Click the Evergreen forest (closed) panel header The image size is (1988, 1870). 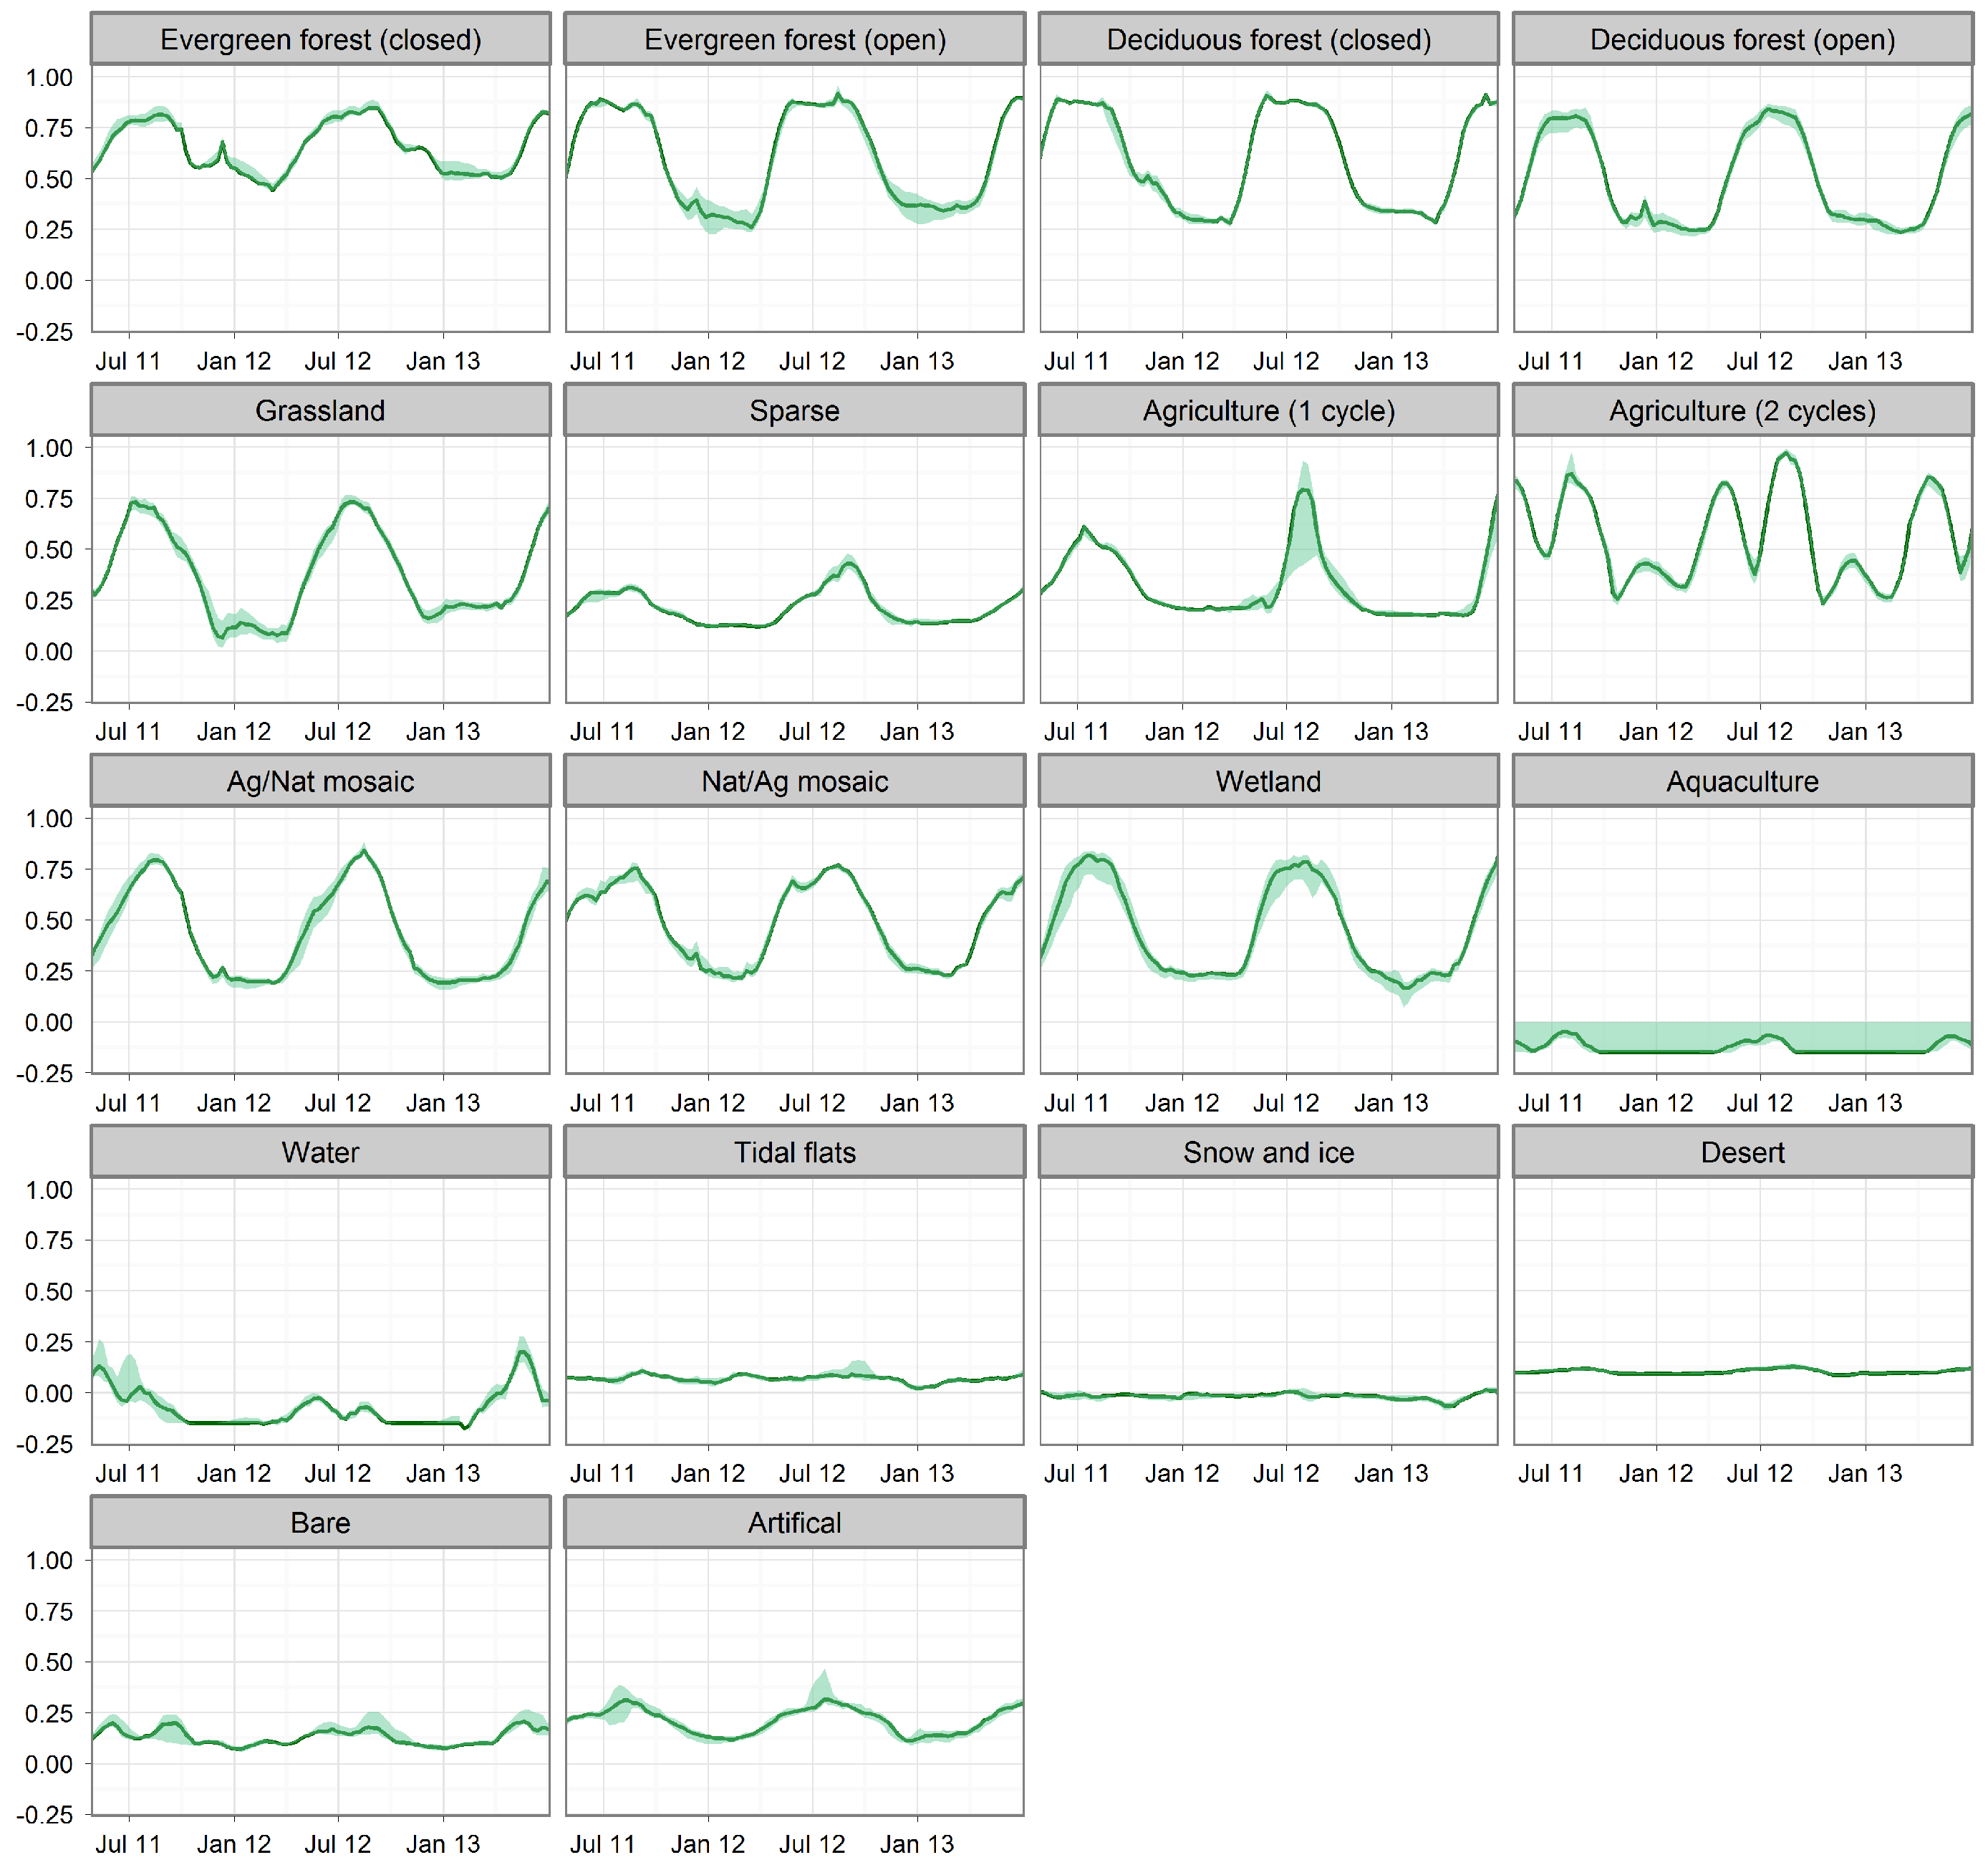tap(320, 40)
